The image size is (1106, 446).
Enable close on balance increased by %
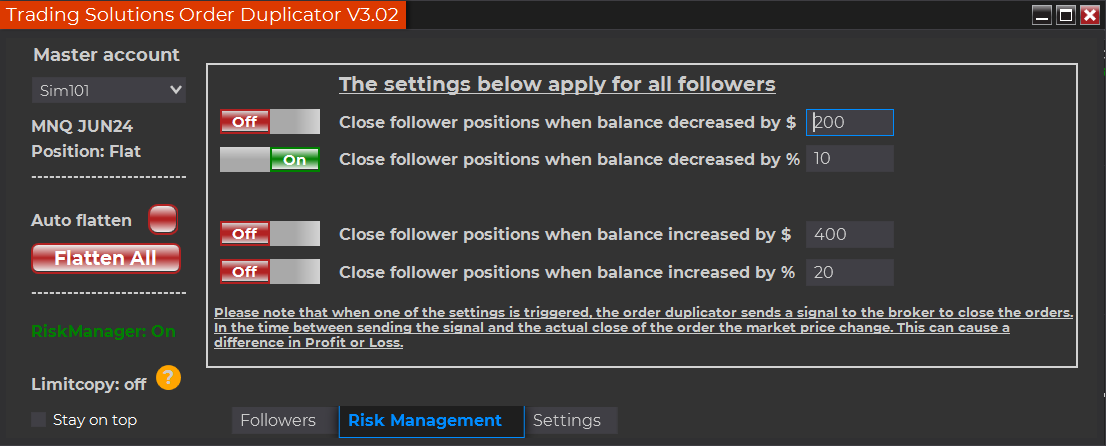(270, 272)
